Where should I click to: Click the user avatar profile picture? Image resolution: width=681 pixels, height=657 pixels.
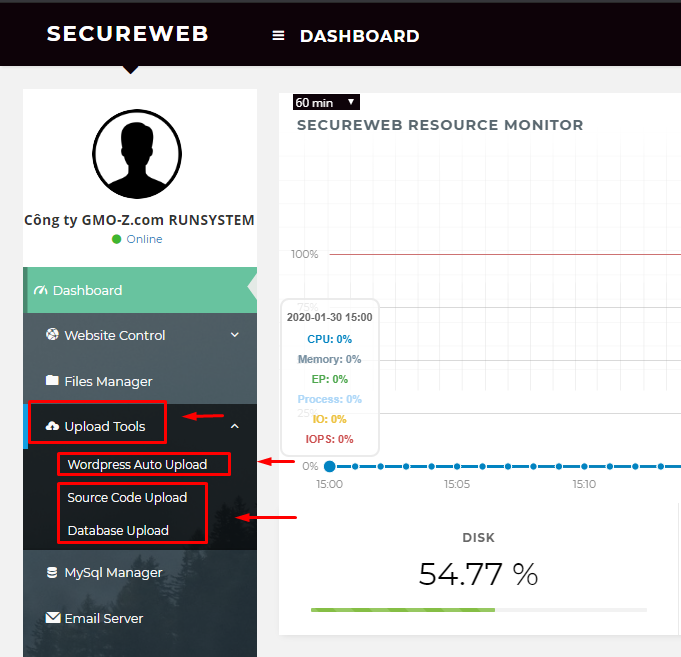[x=137, y=154]
